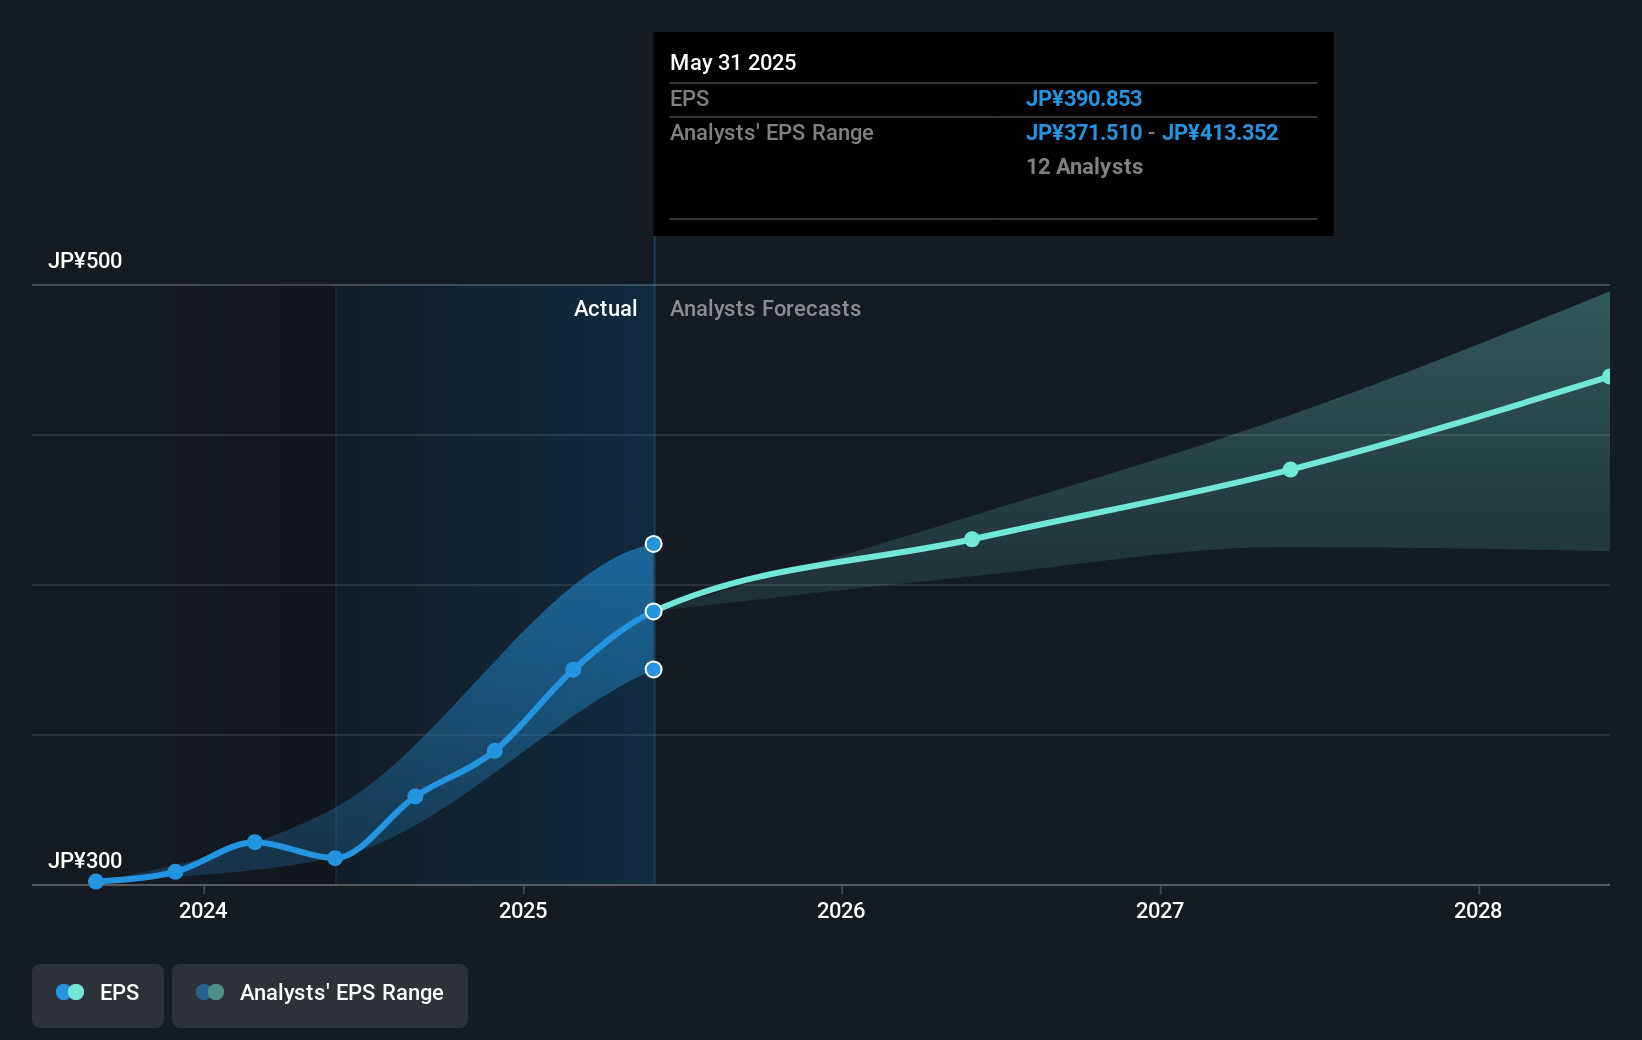This screenshot has height=1040, width=1642.
Task: Select the May 31 2025 EPS data point
Action: tap(654, 611)
